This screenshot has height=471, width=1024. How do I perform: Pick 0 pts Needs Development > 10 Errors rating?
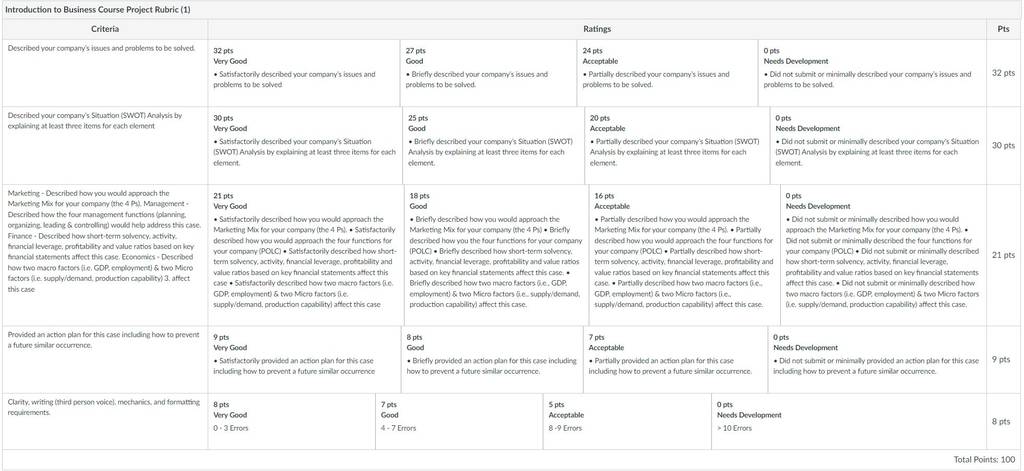click(x=849, y=421)
